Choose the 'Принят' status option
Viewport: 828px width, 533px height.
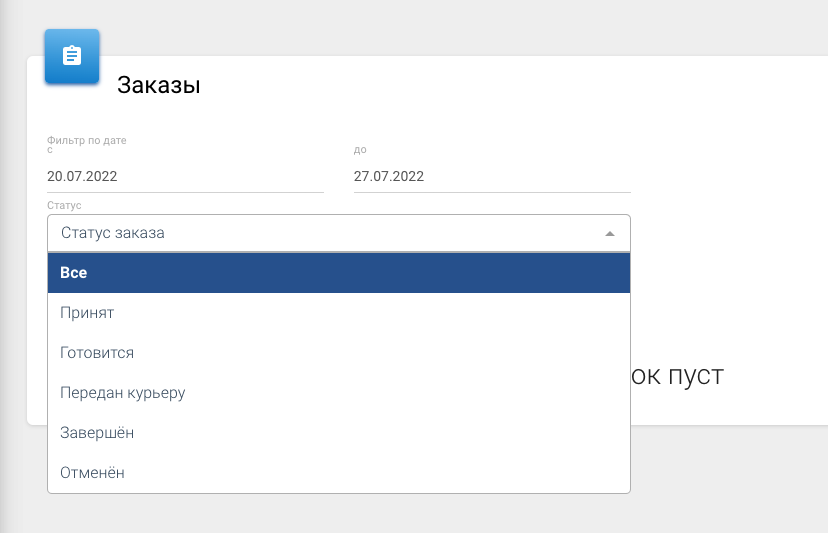338,313
